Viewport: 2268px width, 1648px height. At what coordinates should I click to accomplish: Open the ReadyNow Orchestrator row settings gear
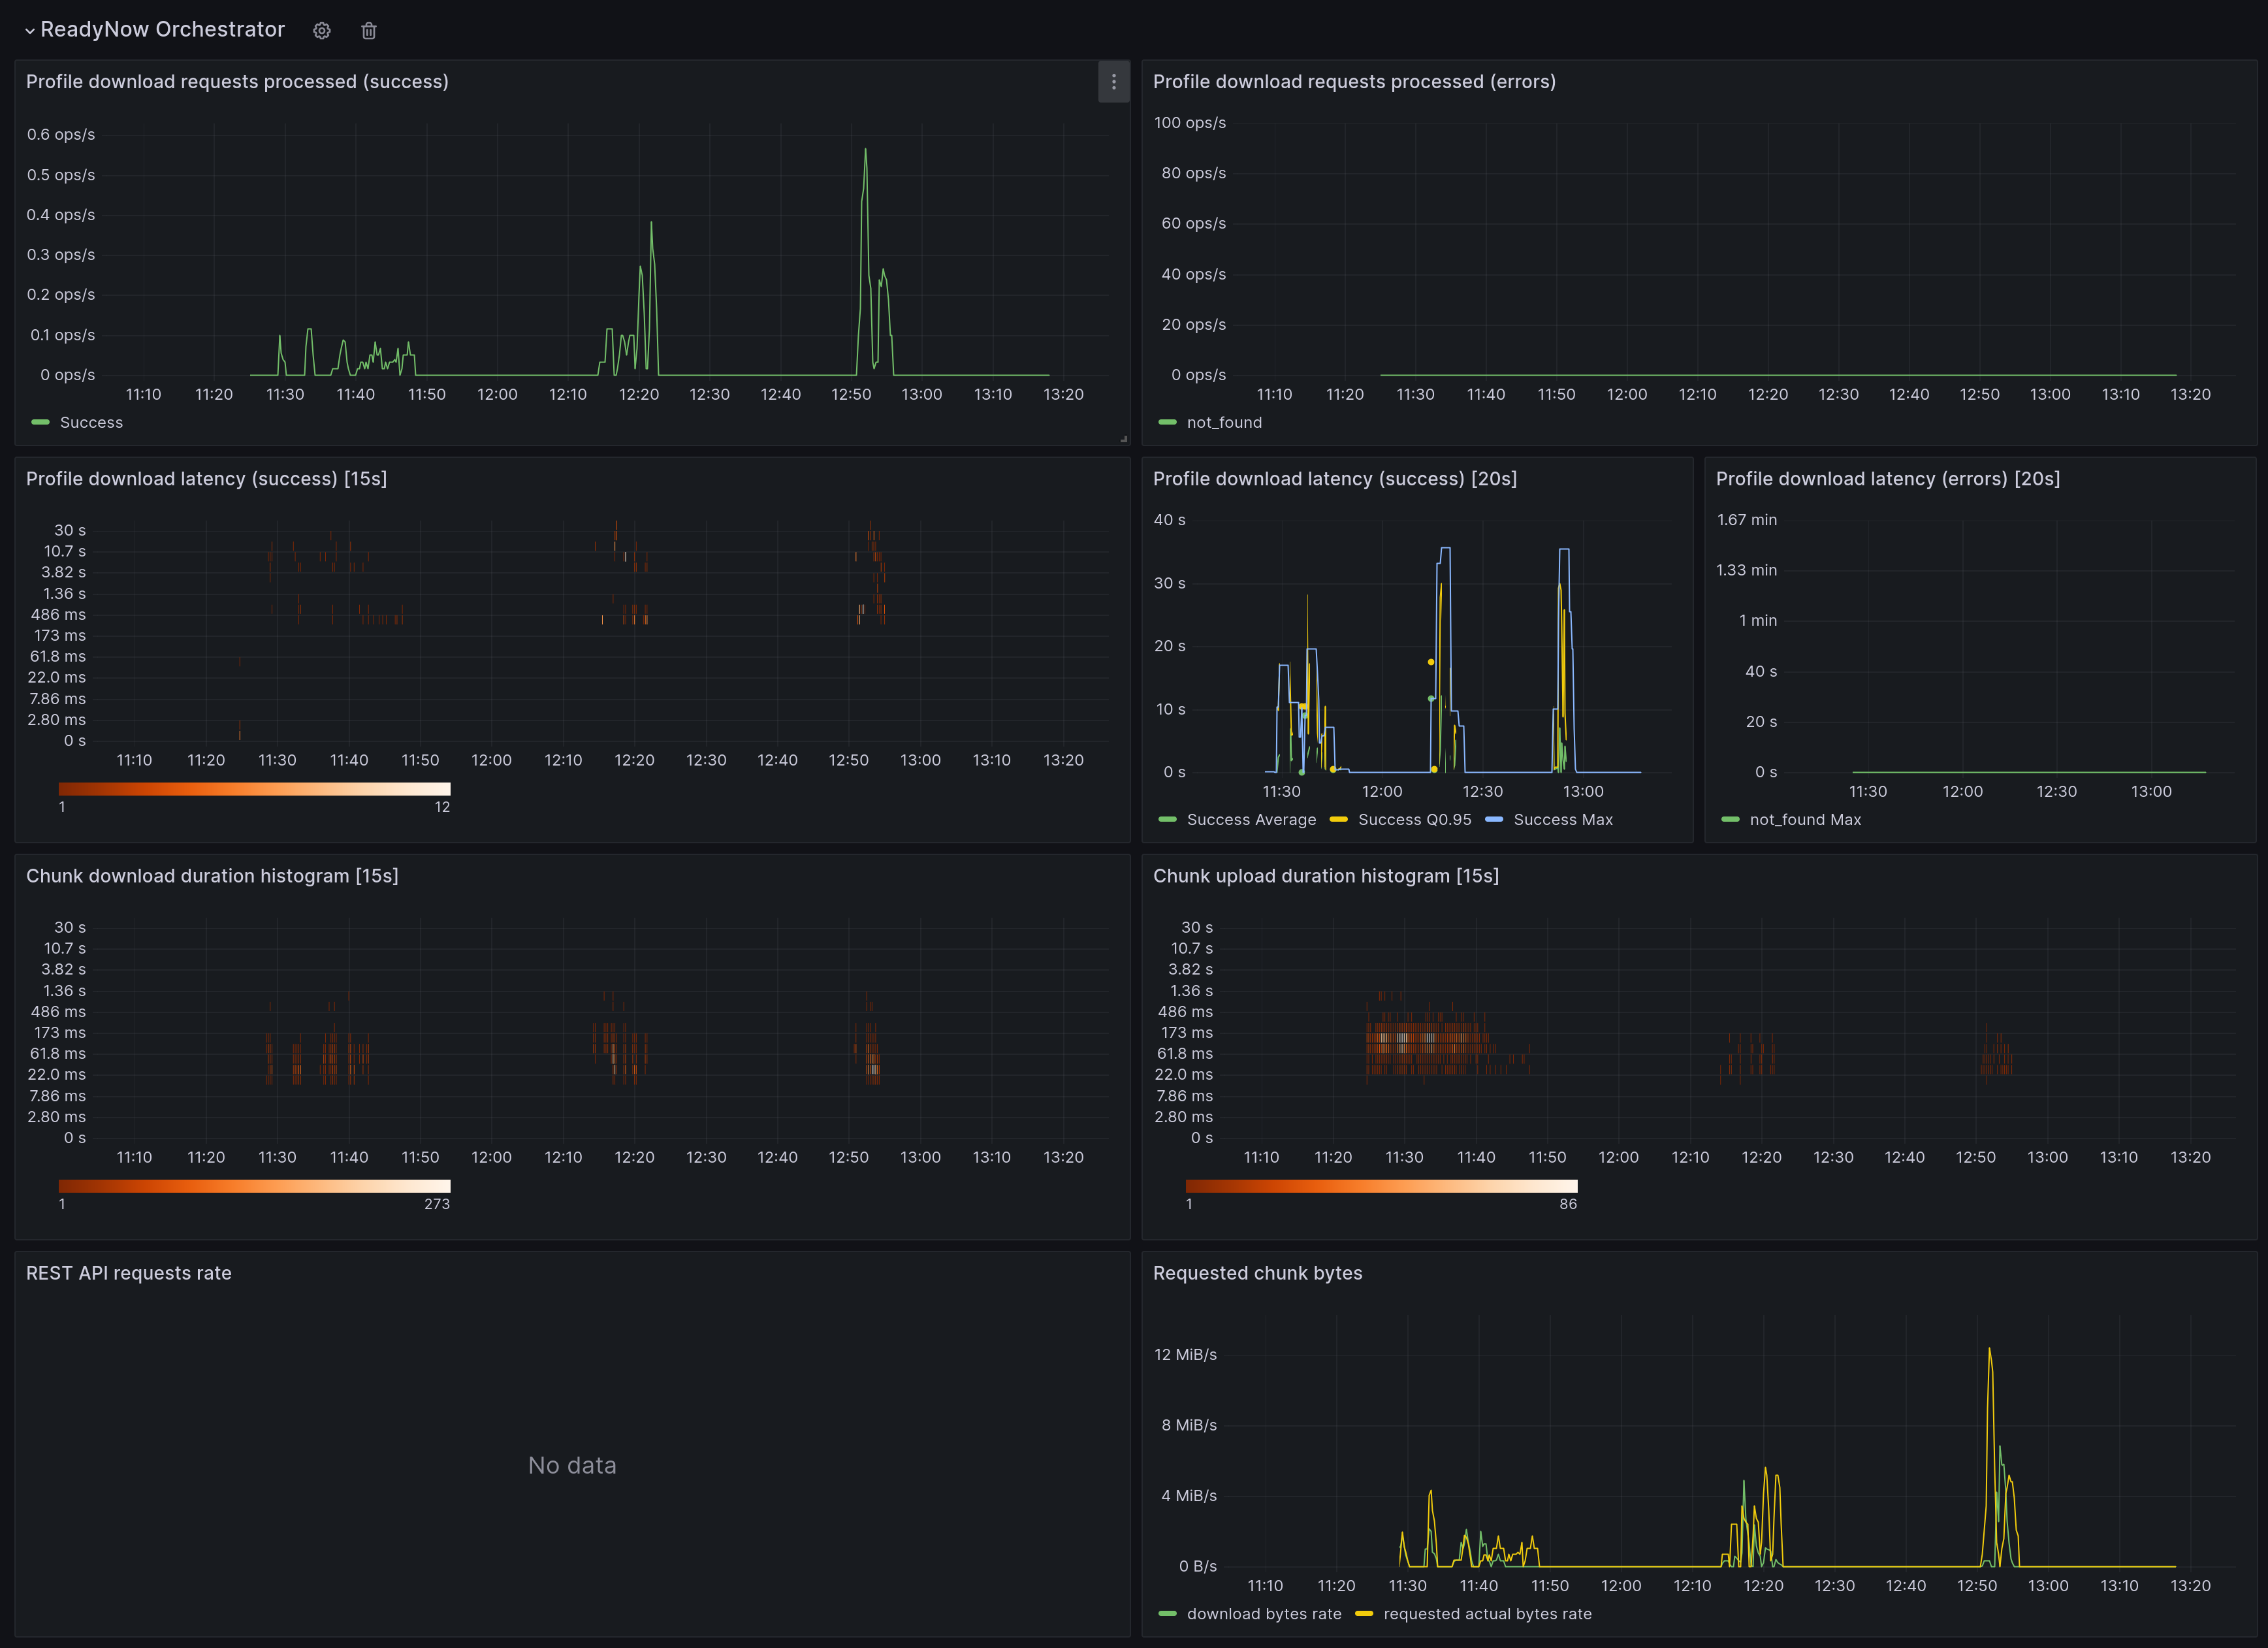point(322,31)
